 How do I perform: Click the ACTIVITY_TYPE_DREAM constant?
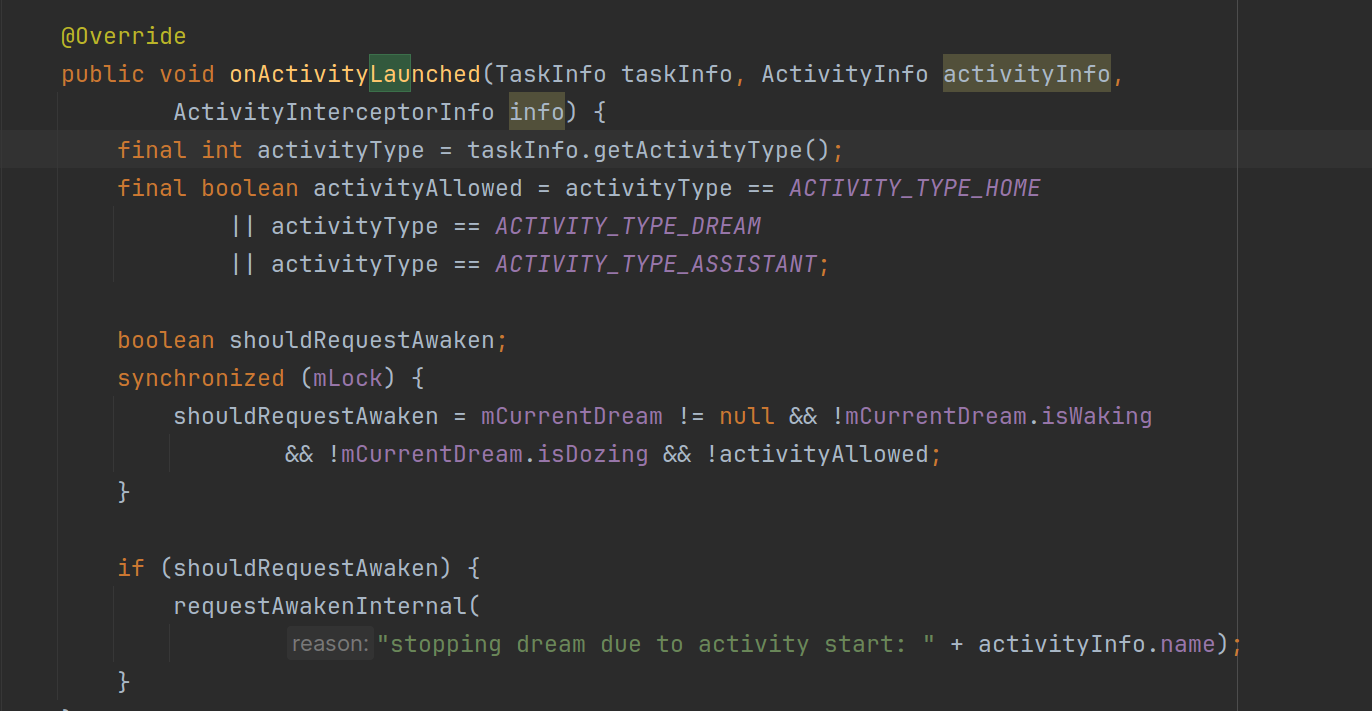pos(628,226)
